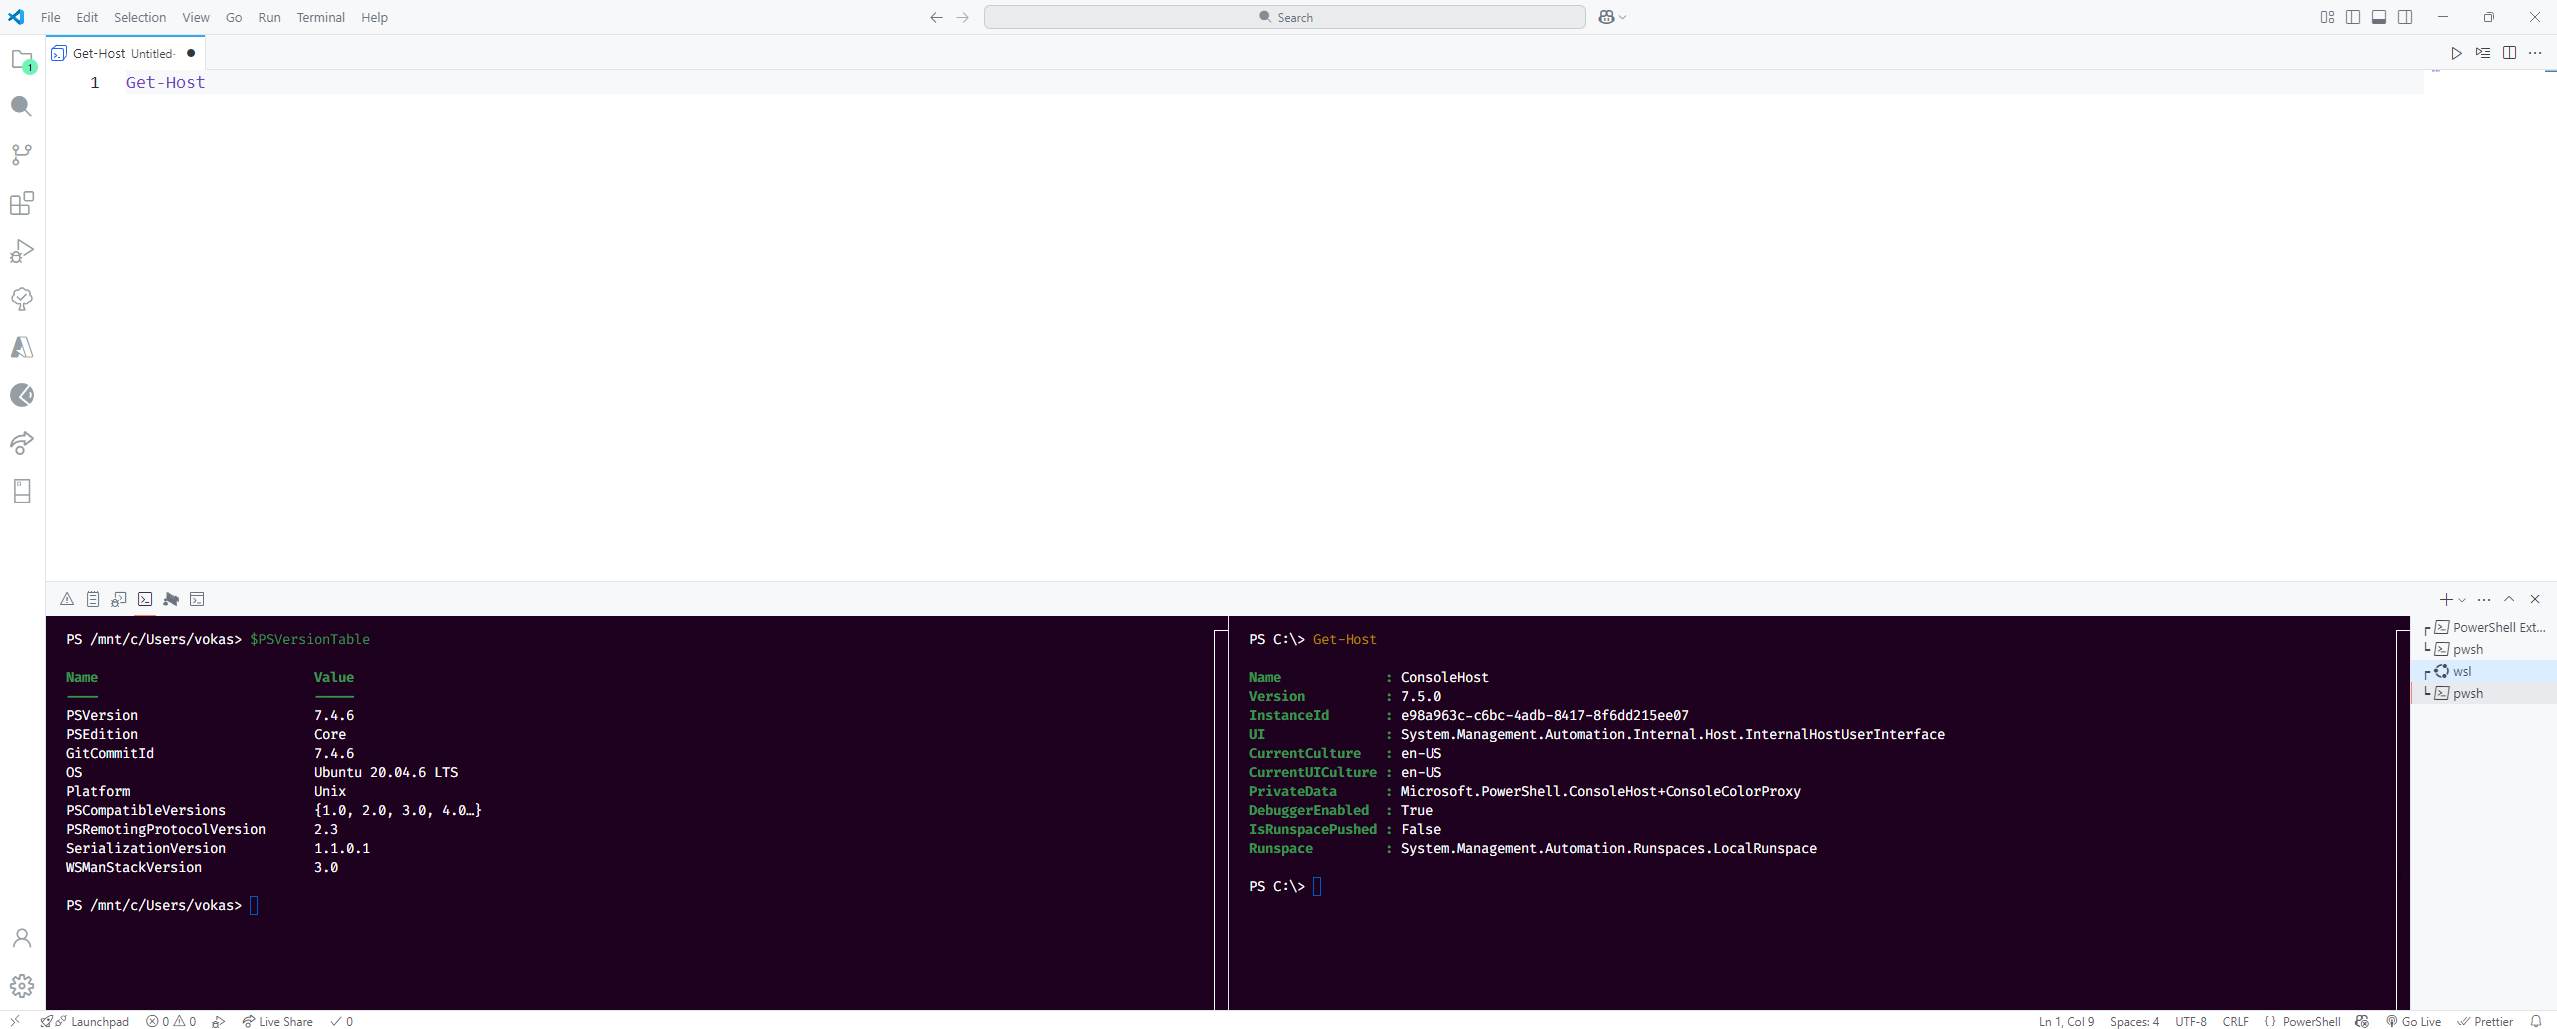Open the Accounts menu icon
Image resolution: width=2557 pixels, height=1029 pixels.
pos(22,938)
